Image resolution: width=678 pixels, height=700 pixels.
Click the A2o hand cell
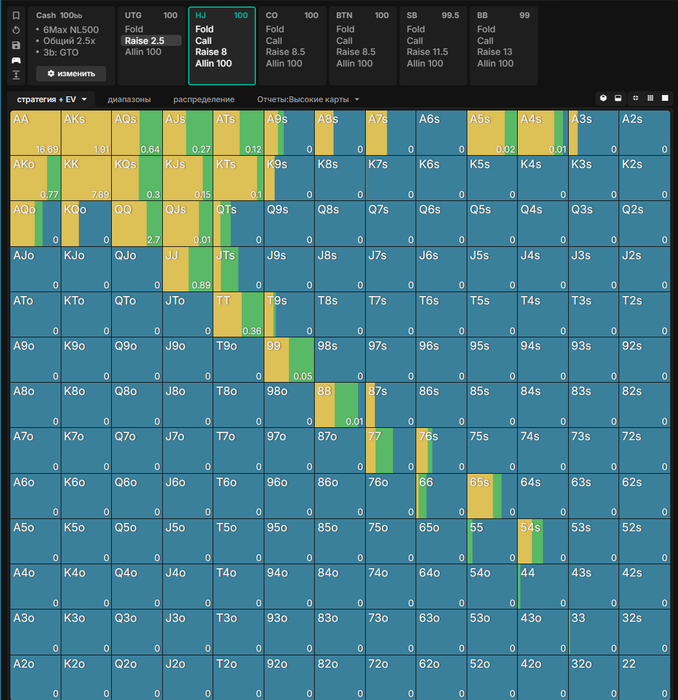point(35,677)
